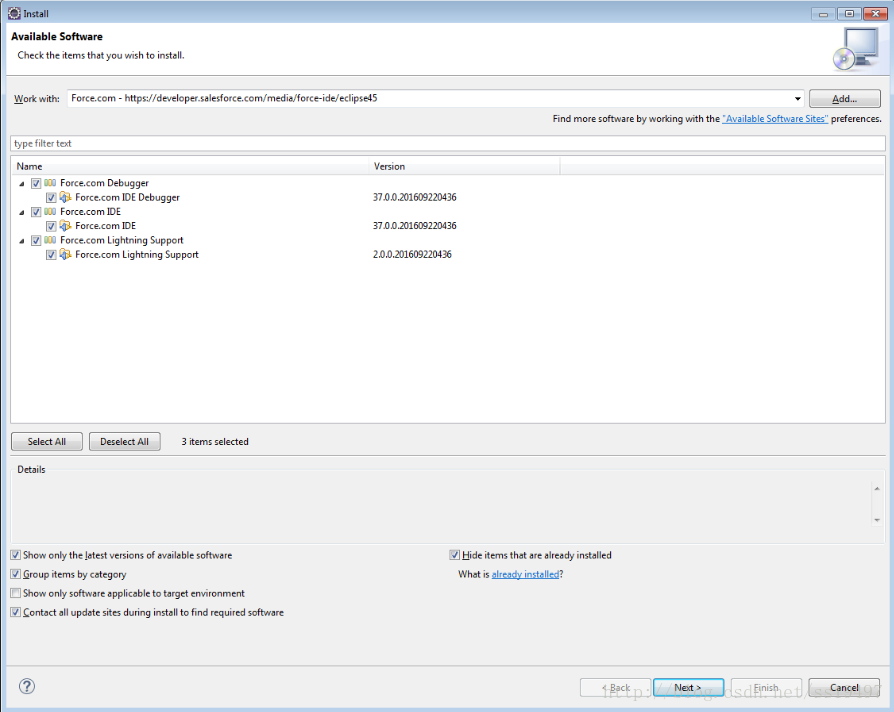Click the Version column header
Image resolution: width=894 pixels, height=712 pixels.
click(x=465, y=166)
